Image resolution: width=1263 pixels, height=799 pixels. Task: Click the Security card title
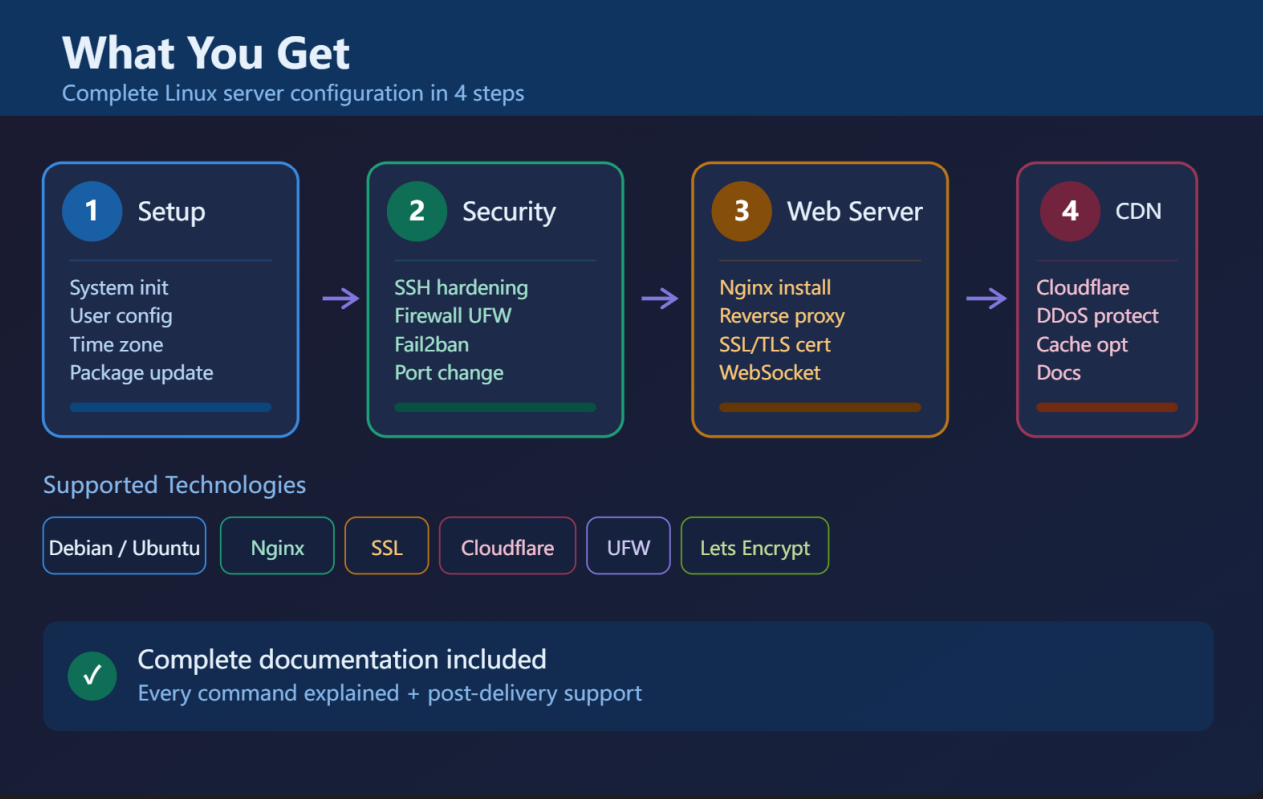coord(509,212)
